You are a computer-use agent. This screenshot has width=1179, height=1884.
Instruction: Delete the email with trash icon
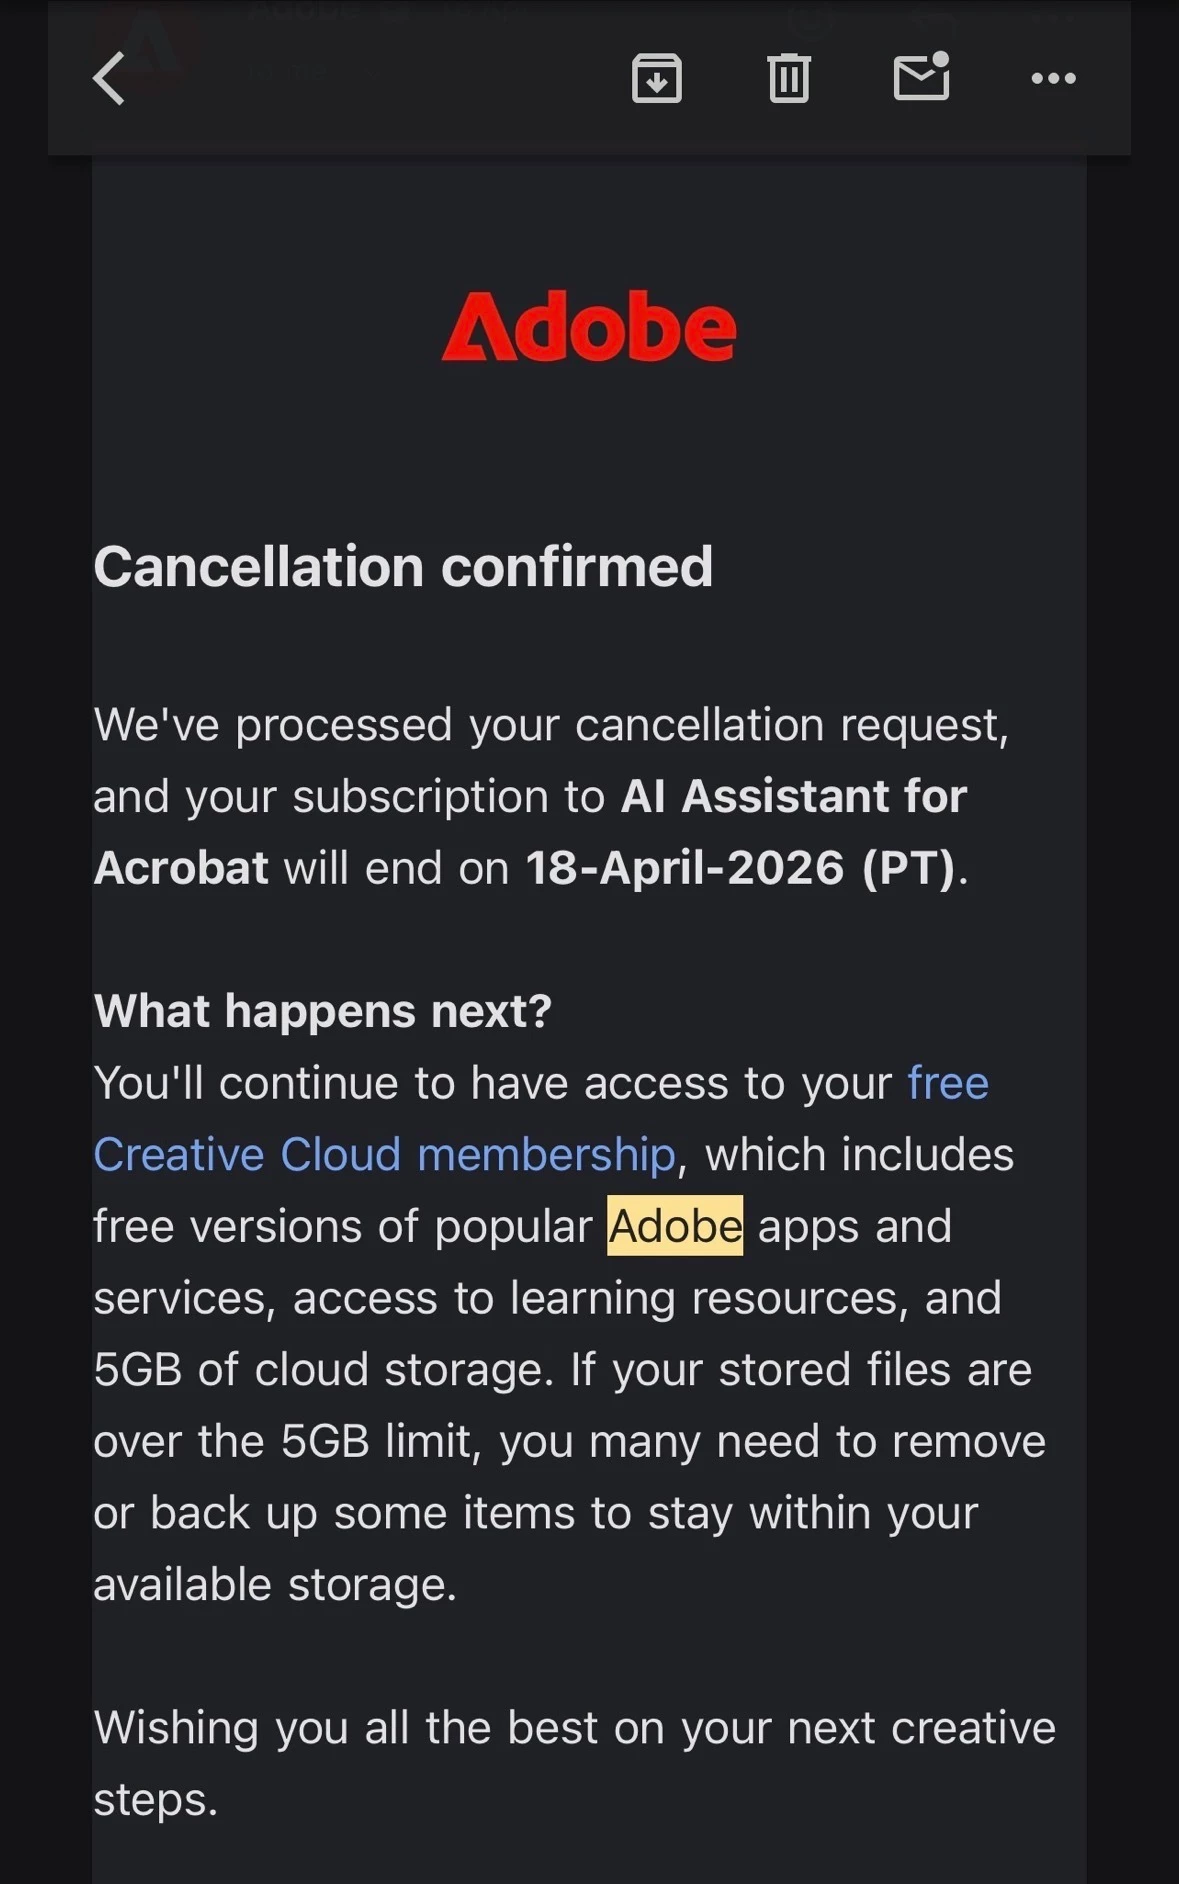coord(789,78)
